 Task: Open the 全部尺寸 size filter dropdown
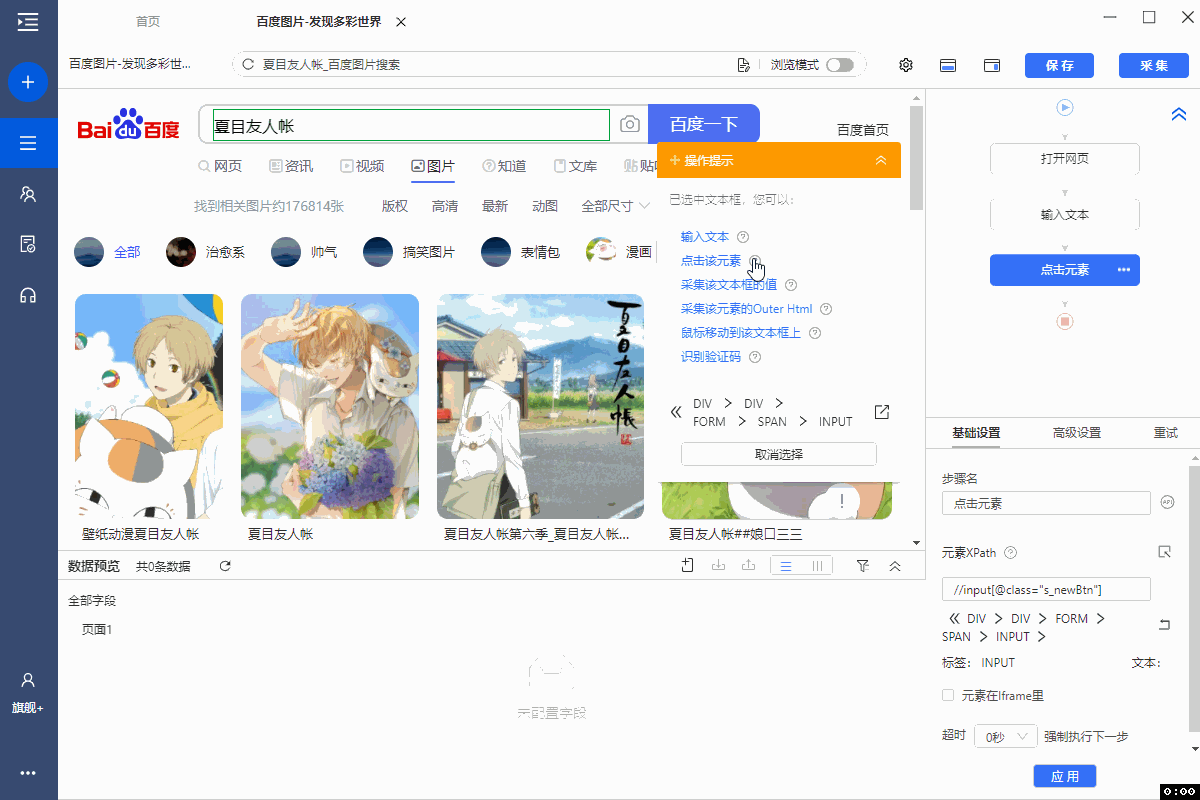click(x=616, y=206)
